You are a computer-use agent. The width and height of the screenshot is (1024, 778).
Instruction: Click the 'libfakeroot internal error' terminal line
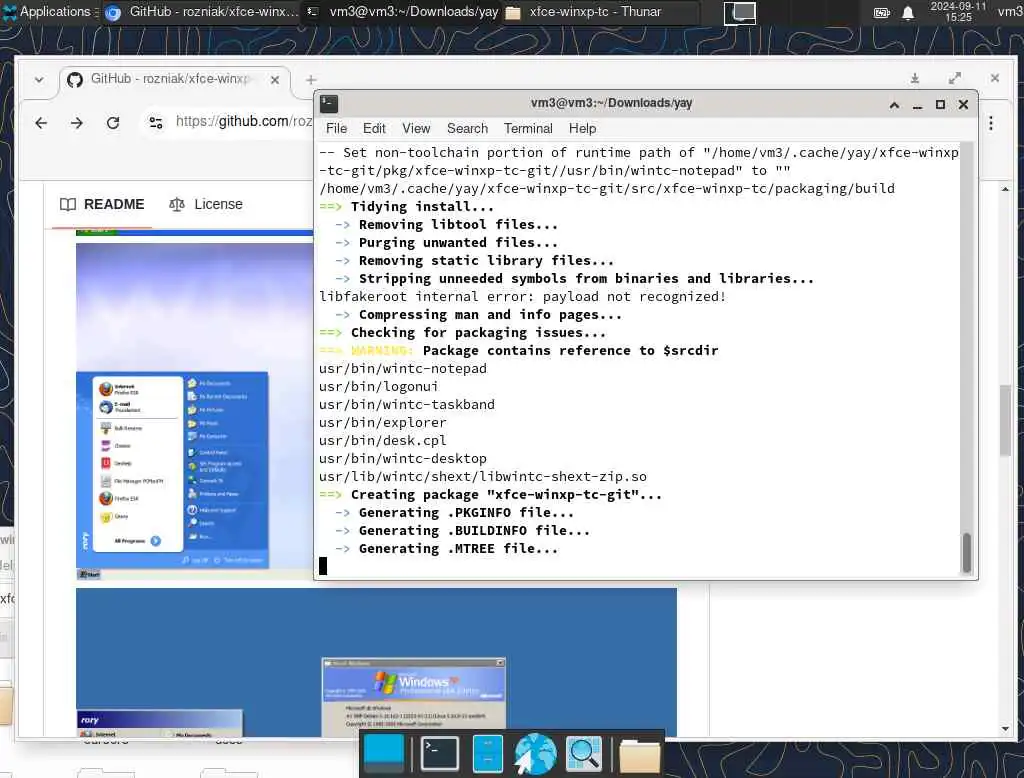tap(522, 297)
